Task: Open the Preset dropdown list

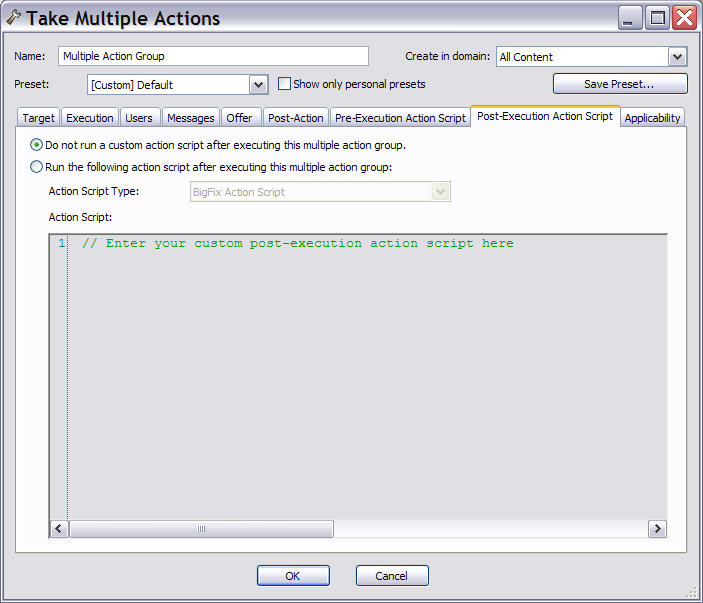Action: coord(258,85)
